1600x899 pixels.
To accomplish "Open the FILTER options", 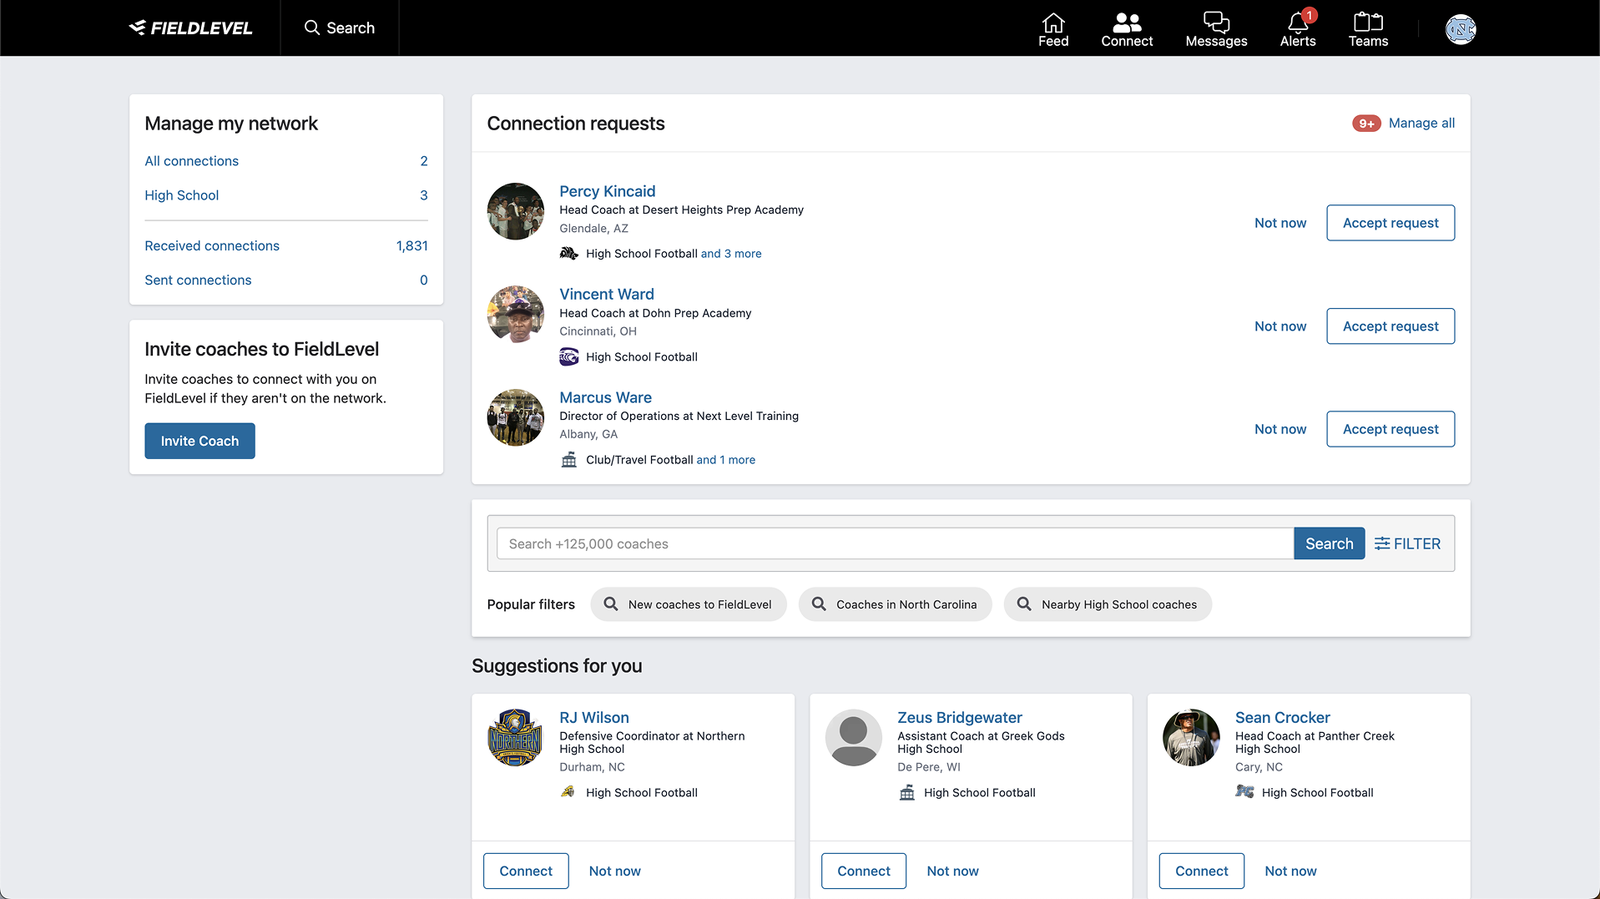I will point(1407,544).
